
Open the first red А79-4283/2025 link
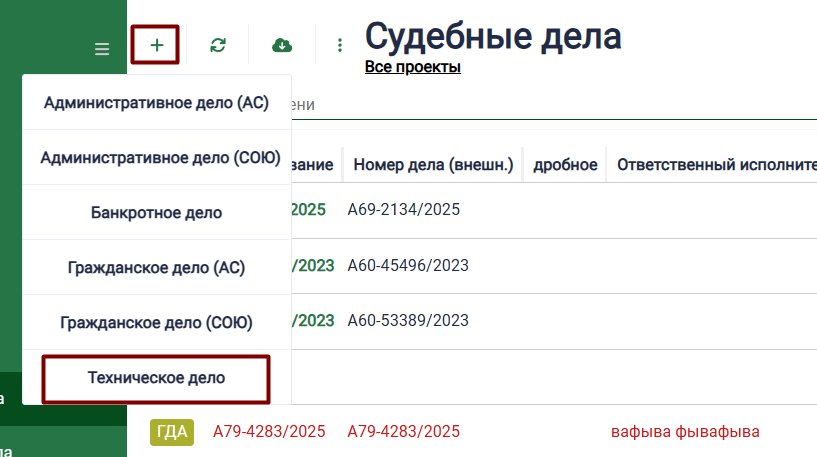click(x=269, y=431)
